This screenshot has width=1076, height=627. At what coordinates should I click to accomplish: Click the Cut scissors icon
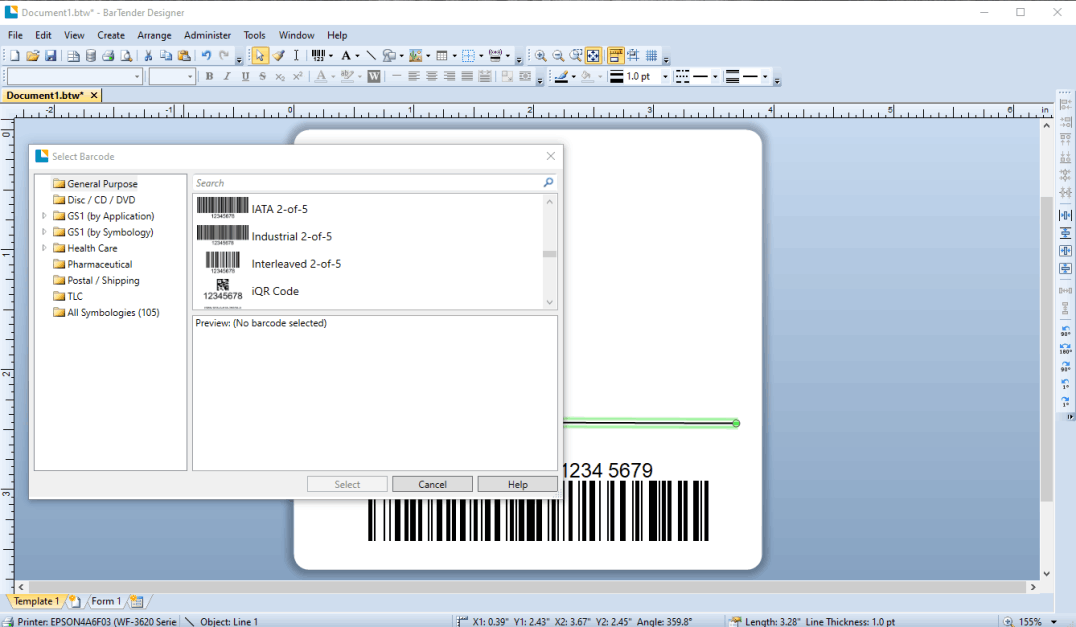pos(148,56)
